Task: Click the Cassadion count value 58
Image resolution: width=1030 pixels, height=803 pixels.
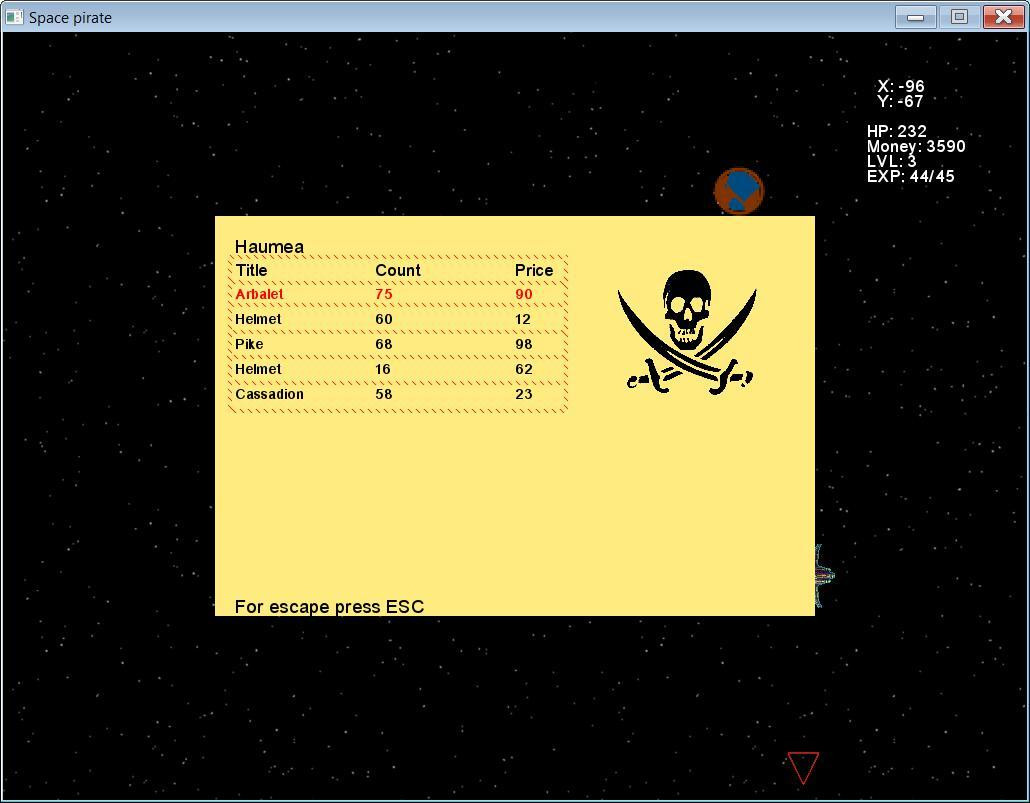Action: [x=384, y=394]
